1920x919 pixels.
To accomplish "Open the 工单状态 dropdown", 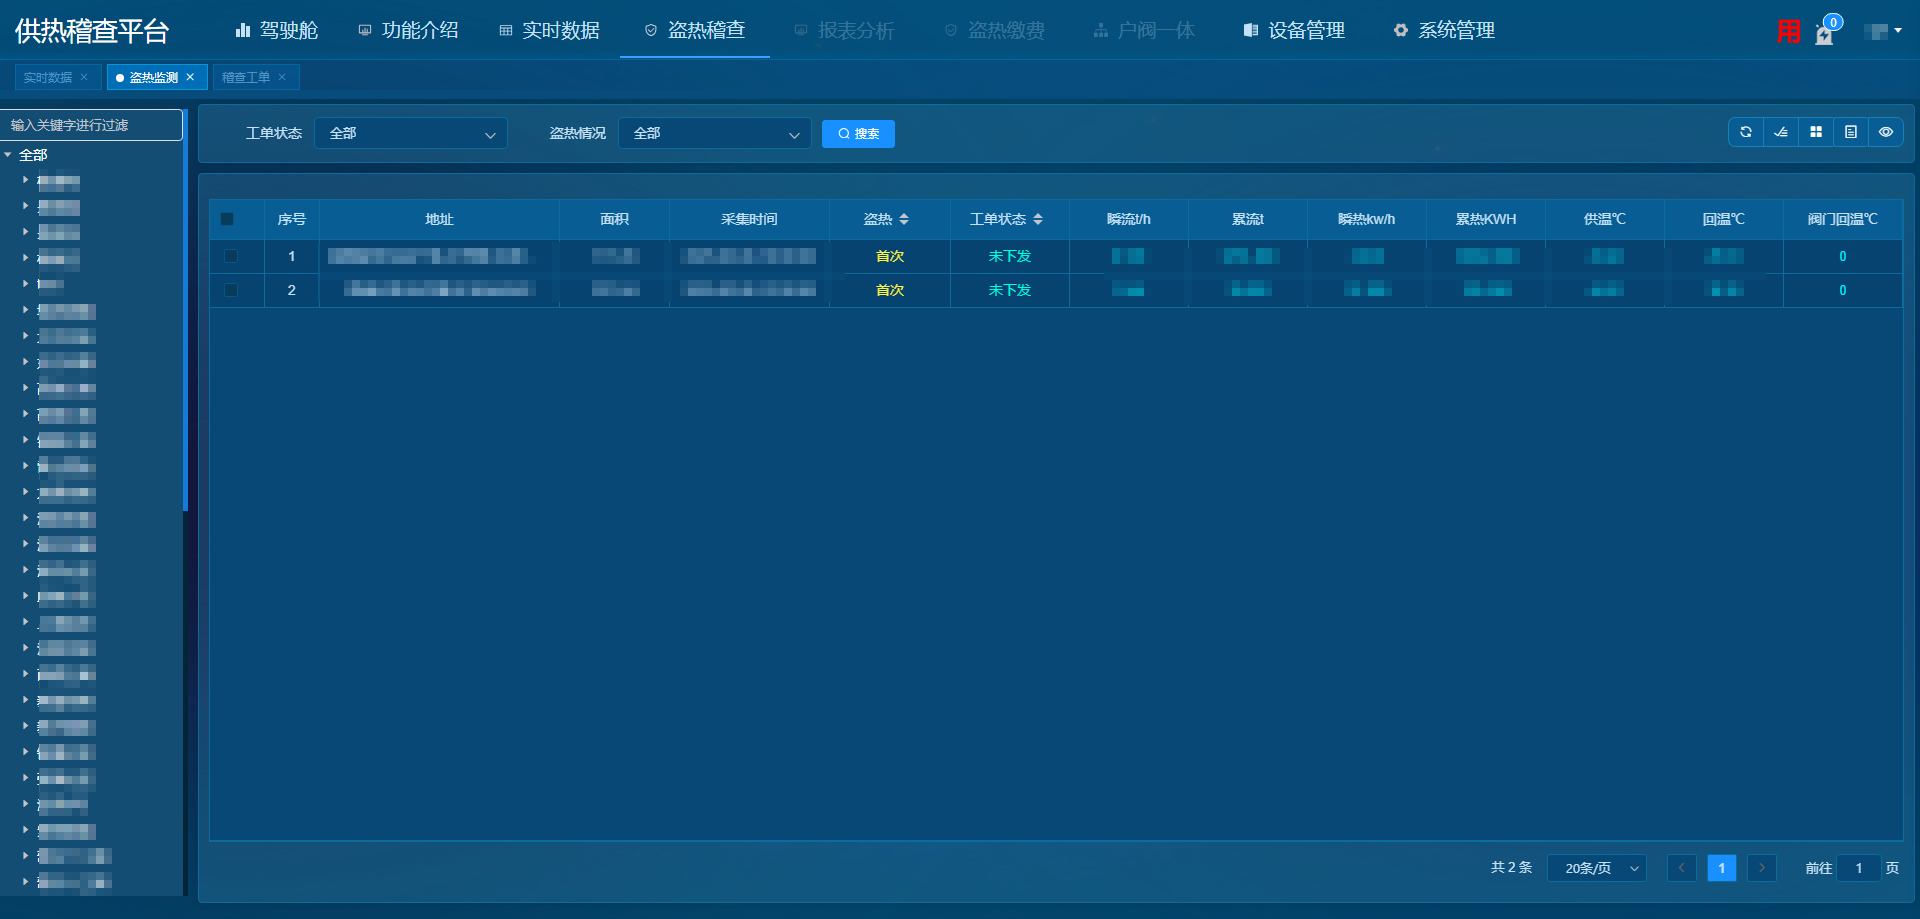I will (x=410, y=133).
